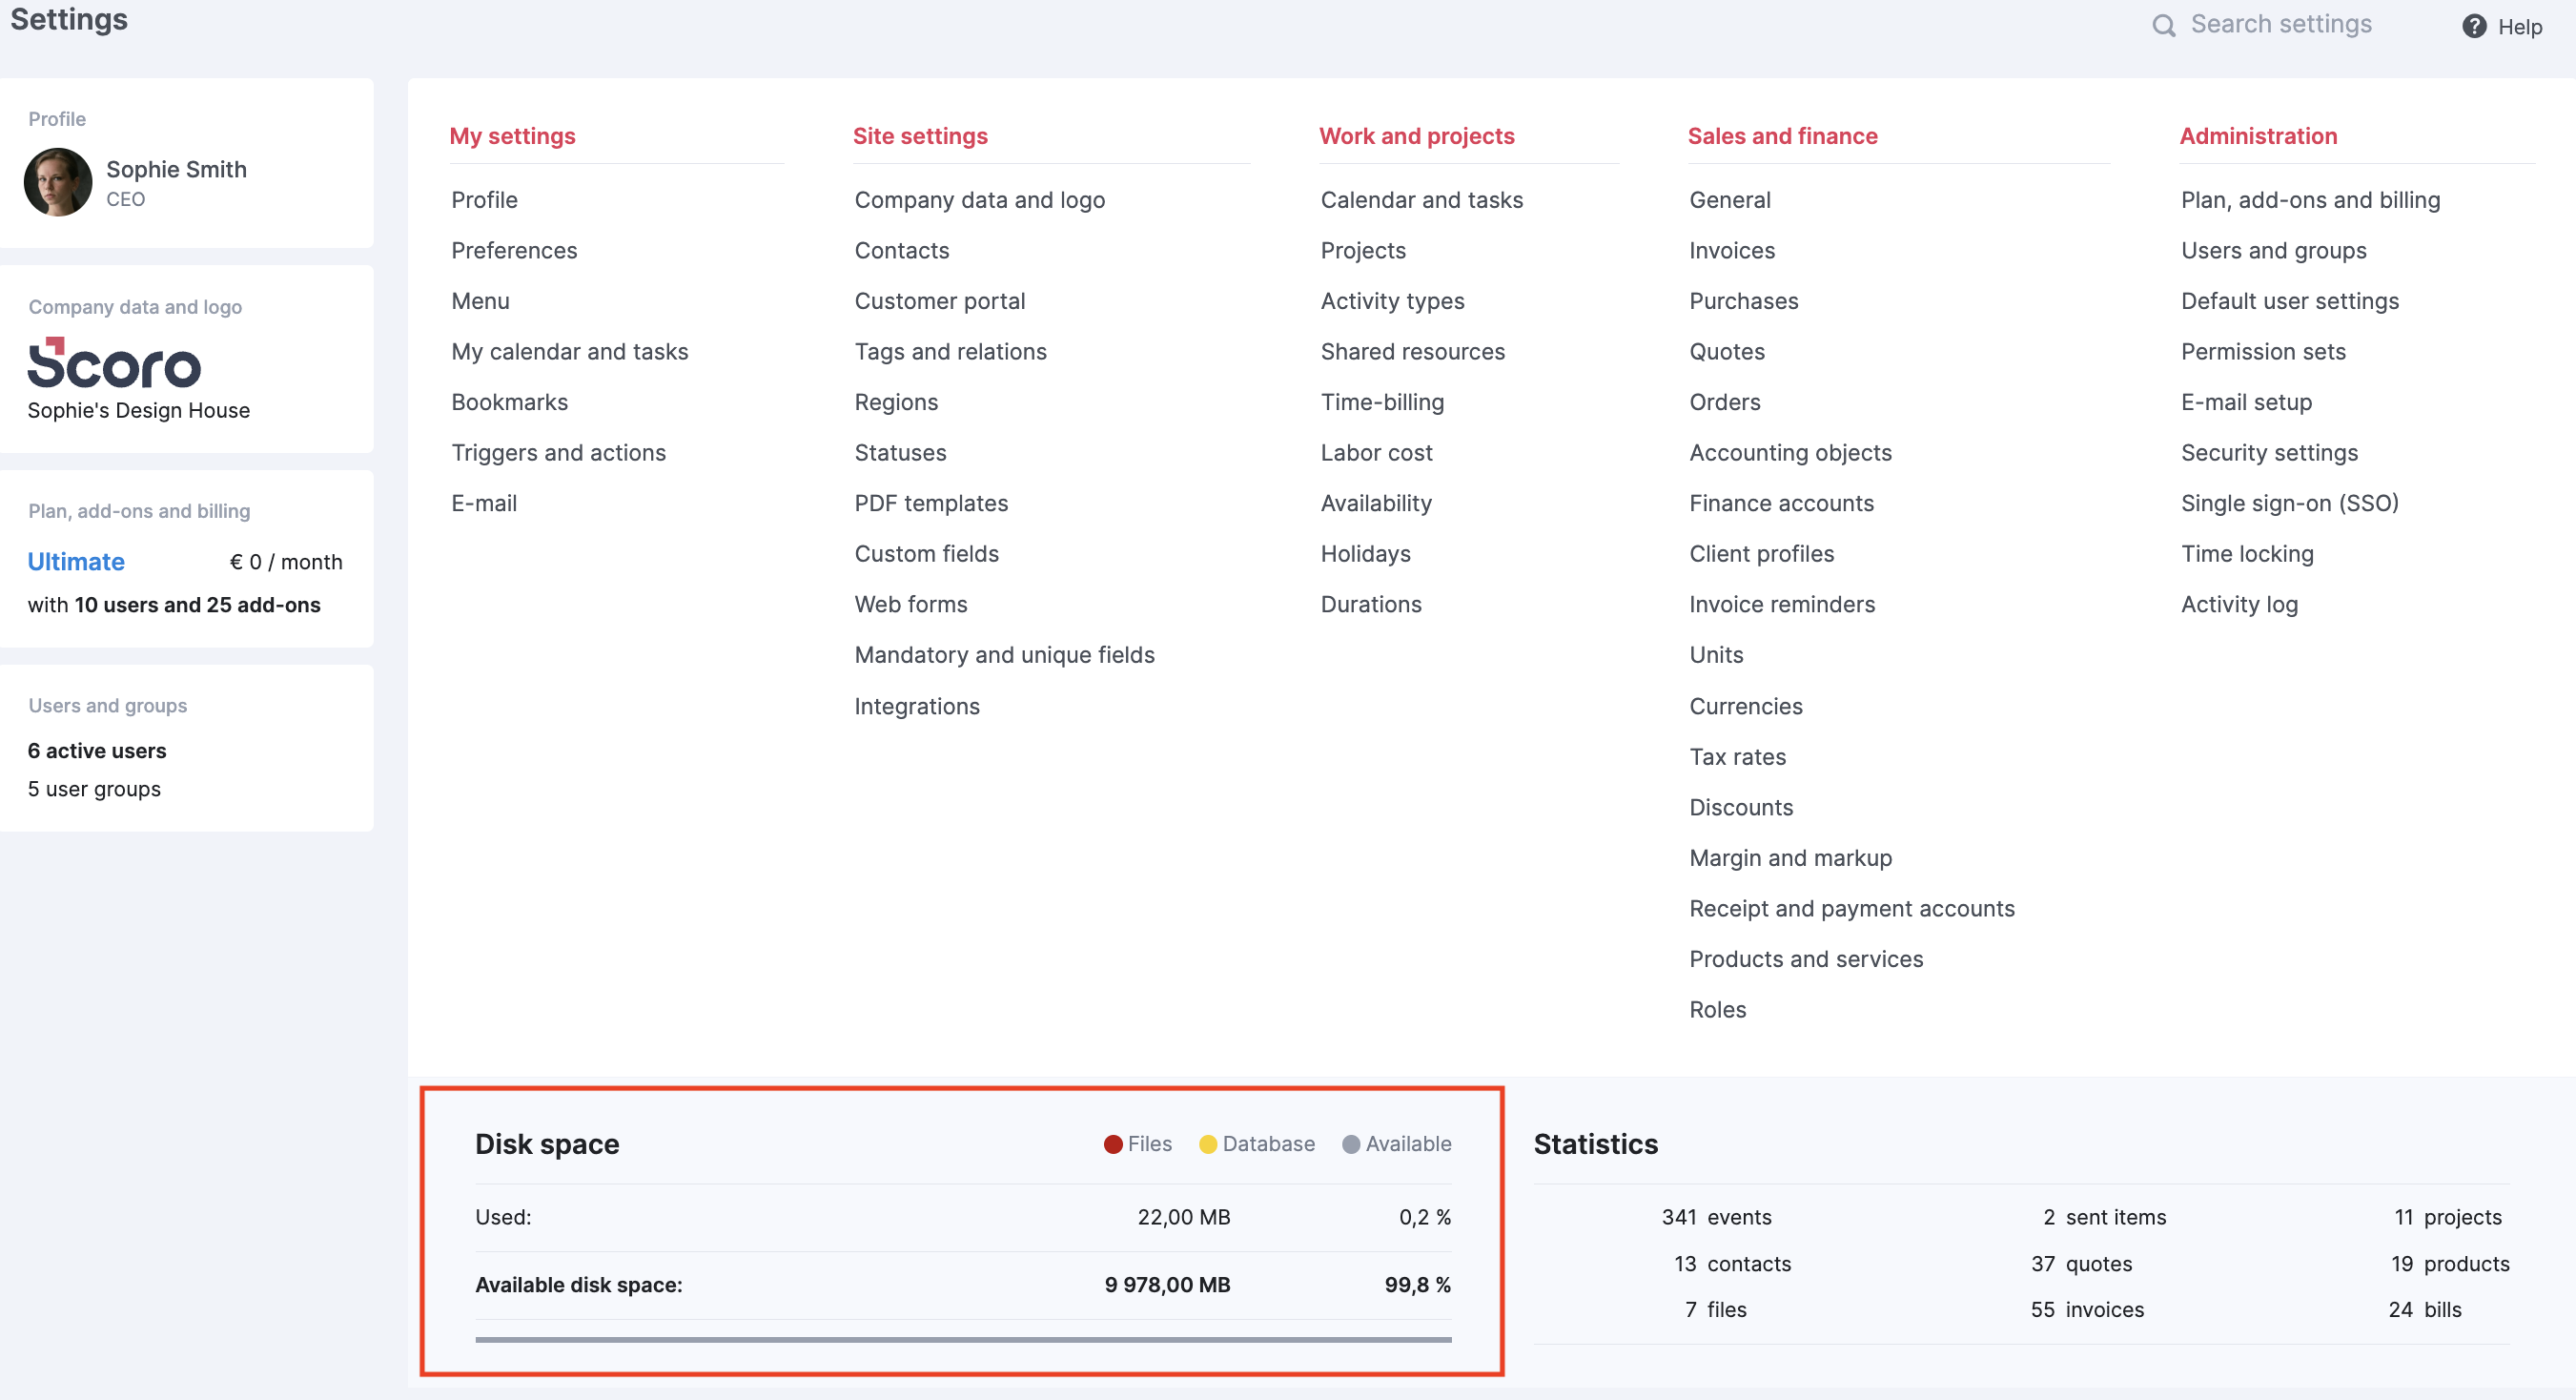Open Labor cost settings
The width and height of the screenshot is (2576, 1400).
pos(1376,453)
